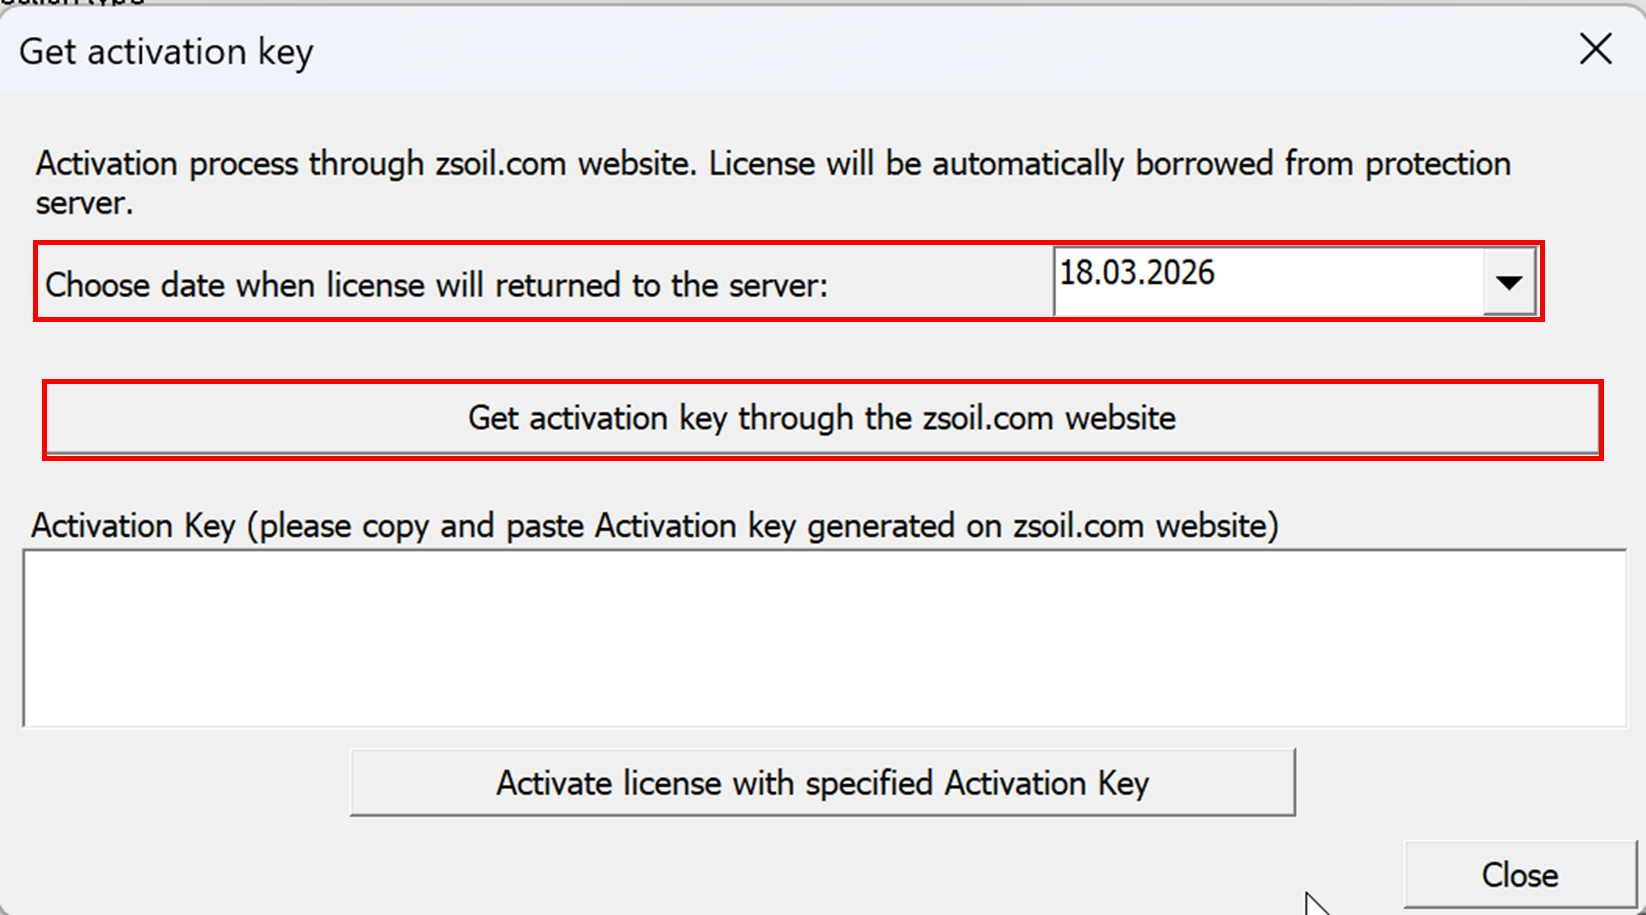This screenshot has width=1646, height=915.
Task: Activate license with specified Activation Key
Action: tap(822, 783)
